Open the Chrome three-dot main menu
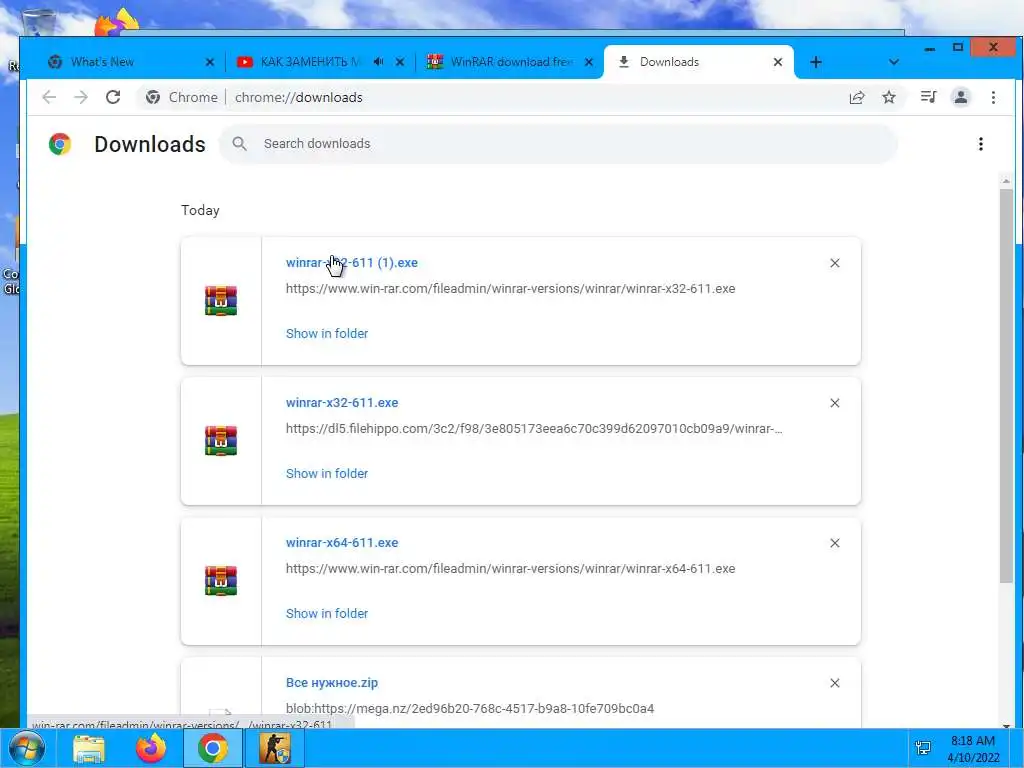 pyautogui.click(x=993, y=97)
